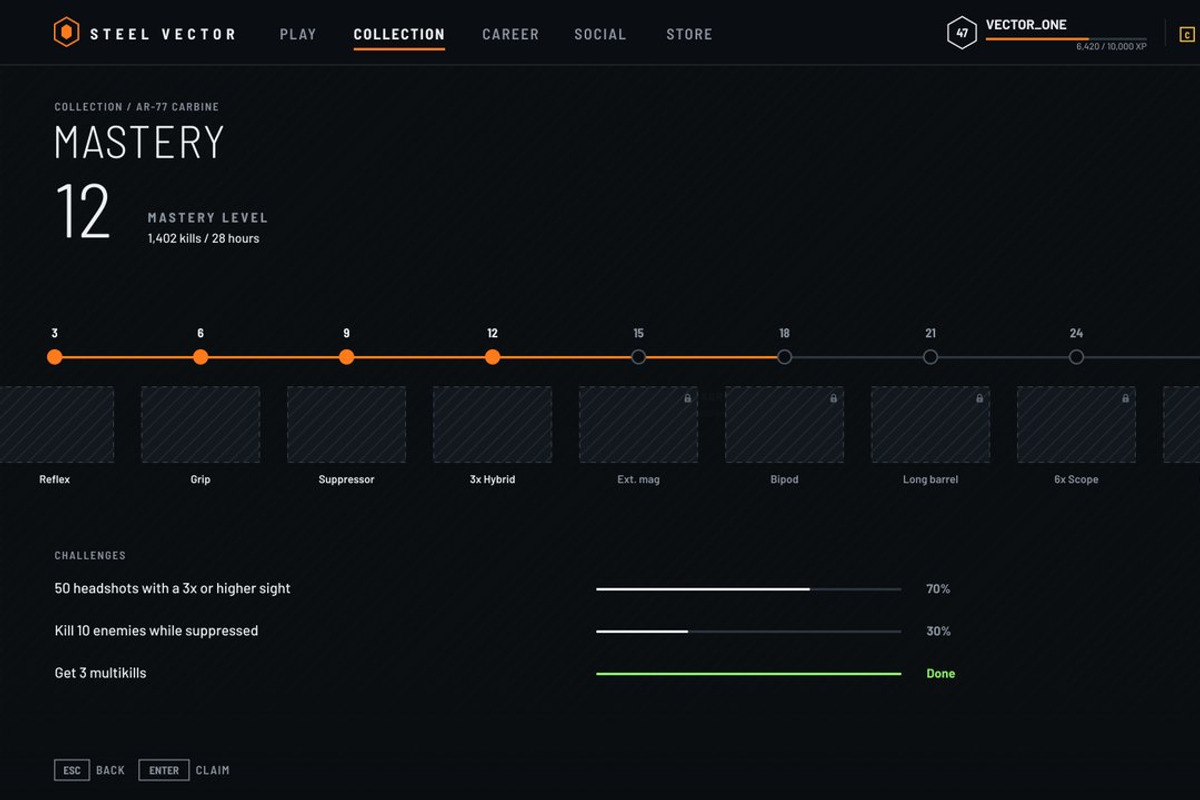This screenshot has width=1200, height=800.
Task: Click the ESC Back button
Action: [x=90, y=770]
